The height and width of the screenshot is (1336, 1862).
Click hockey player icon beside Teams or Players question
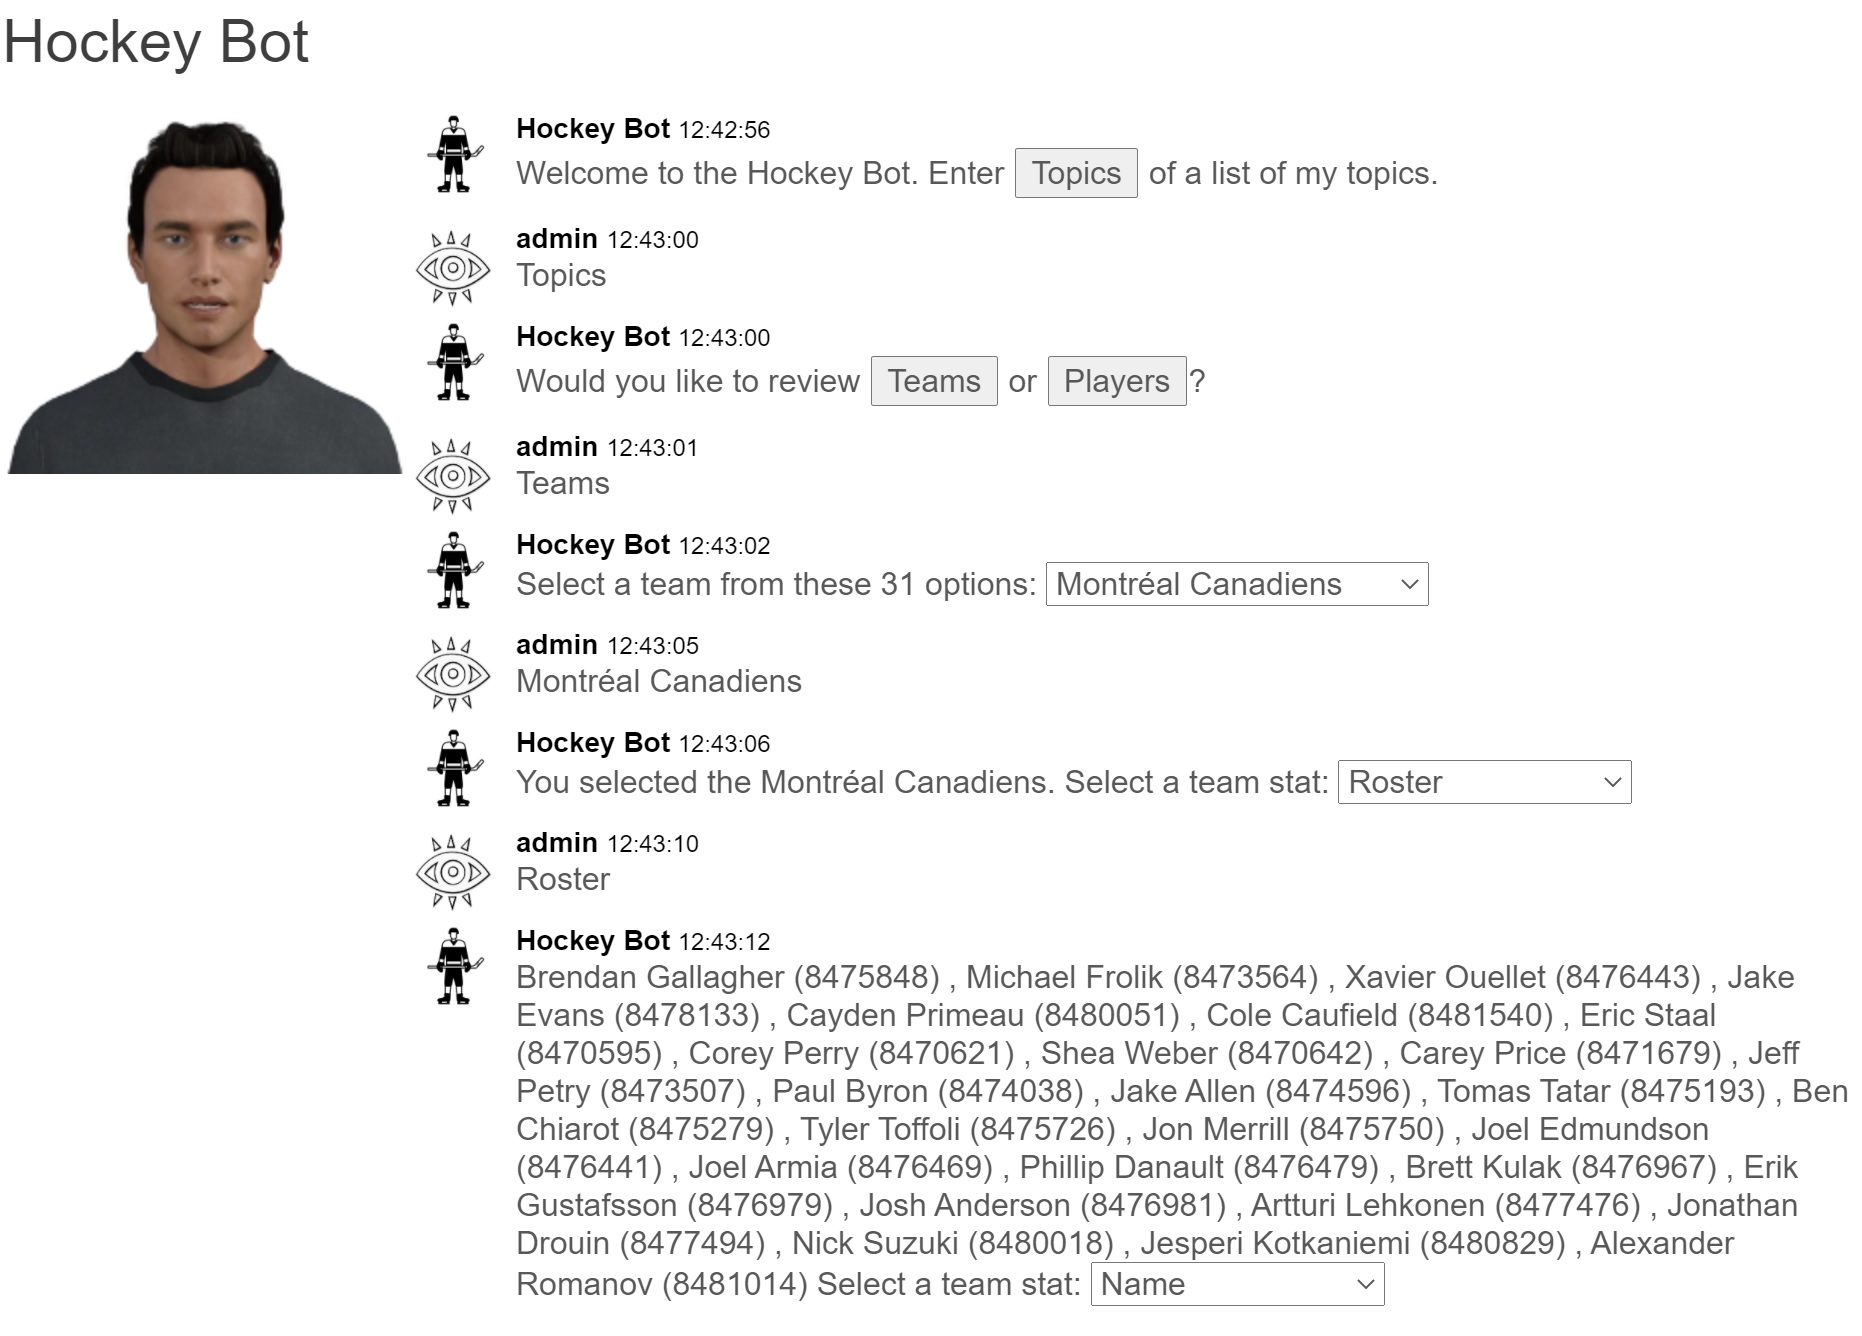click(454, 362)
